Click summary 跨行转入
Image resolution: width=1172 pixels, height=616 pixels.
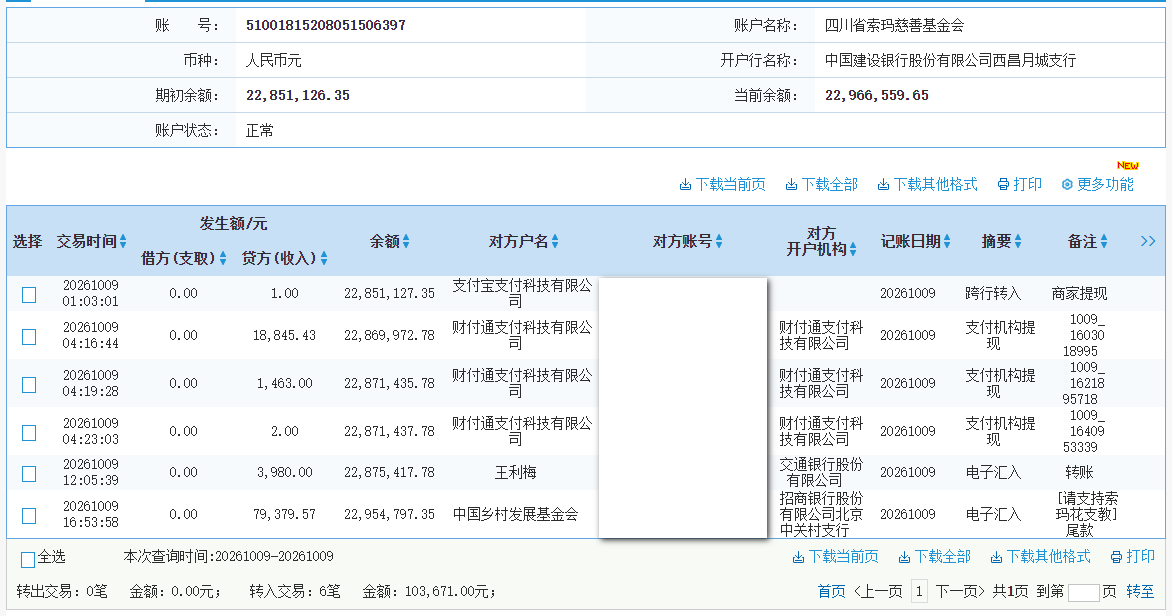tap(993, 294)
